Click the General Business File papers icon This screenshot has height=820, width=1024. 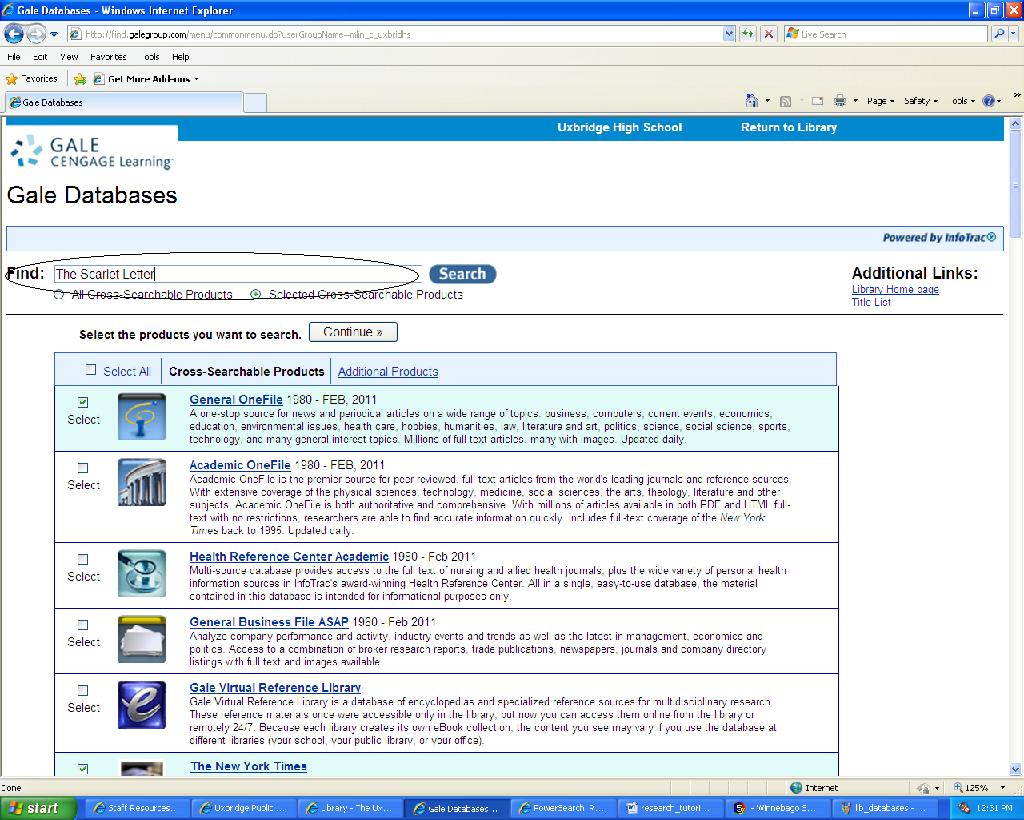[142, 639]
